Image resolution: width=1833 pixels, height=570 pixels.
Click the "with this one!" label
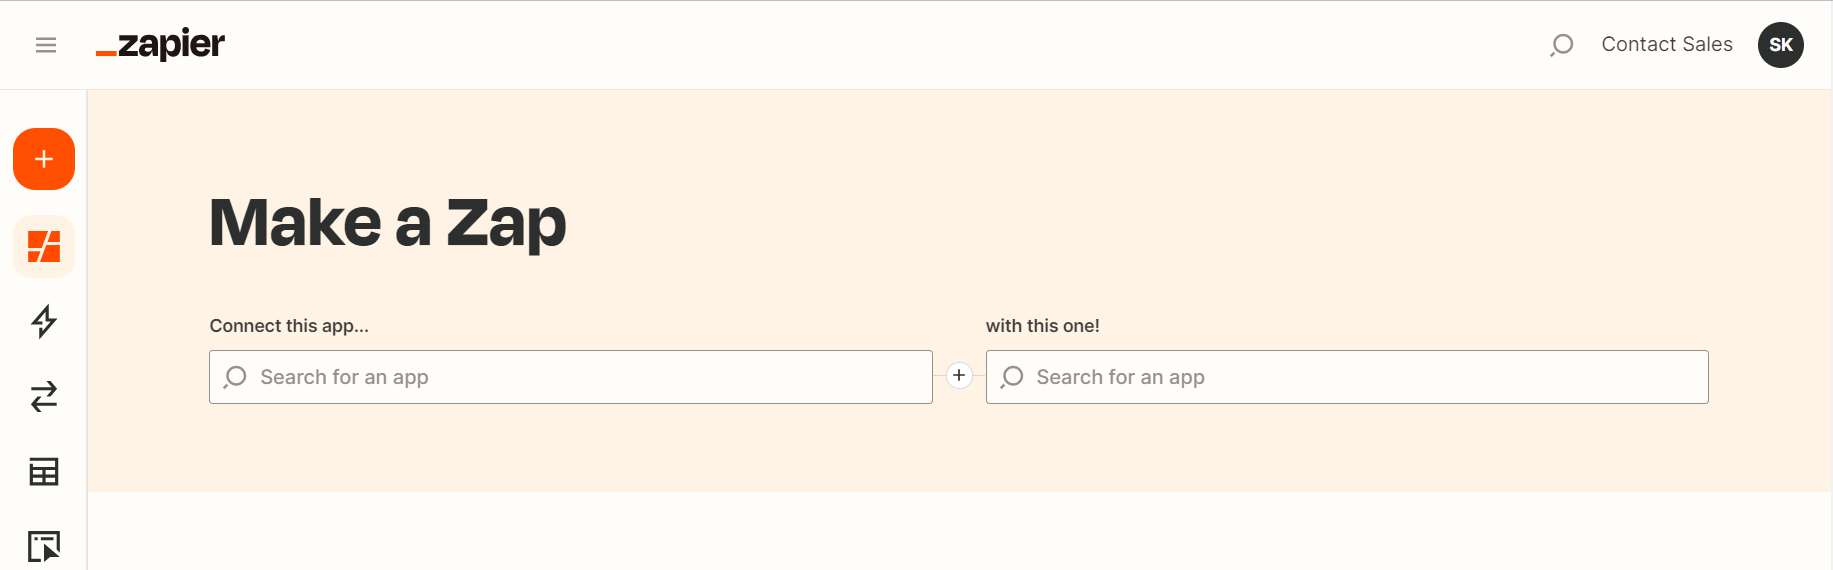click(x=1042, y=326)
